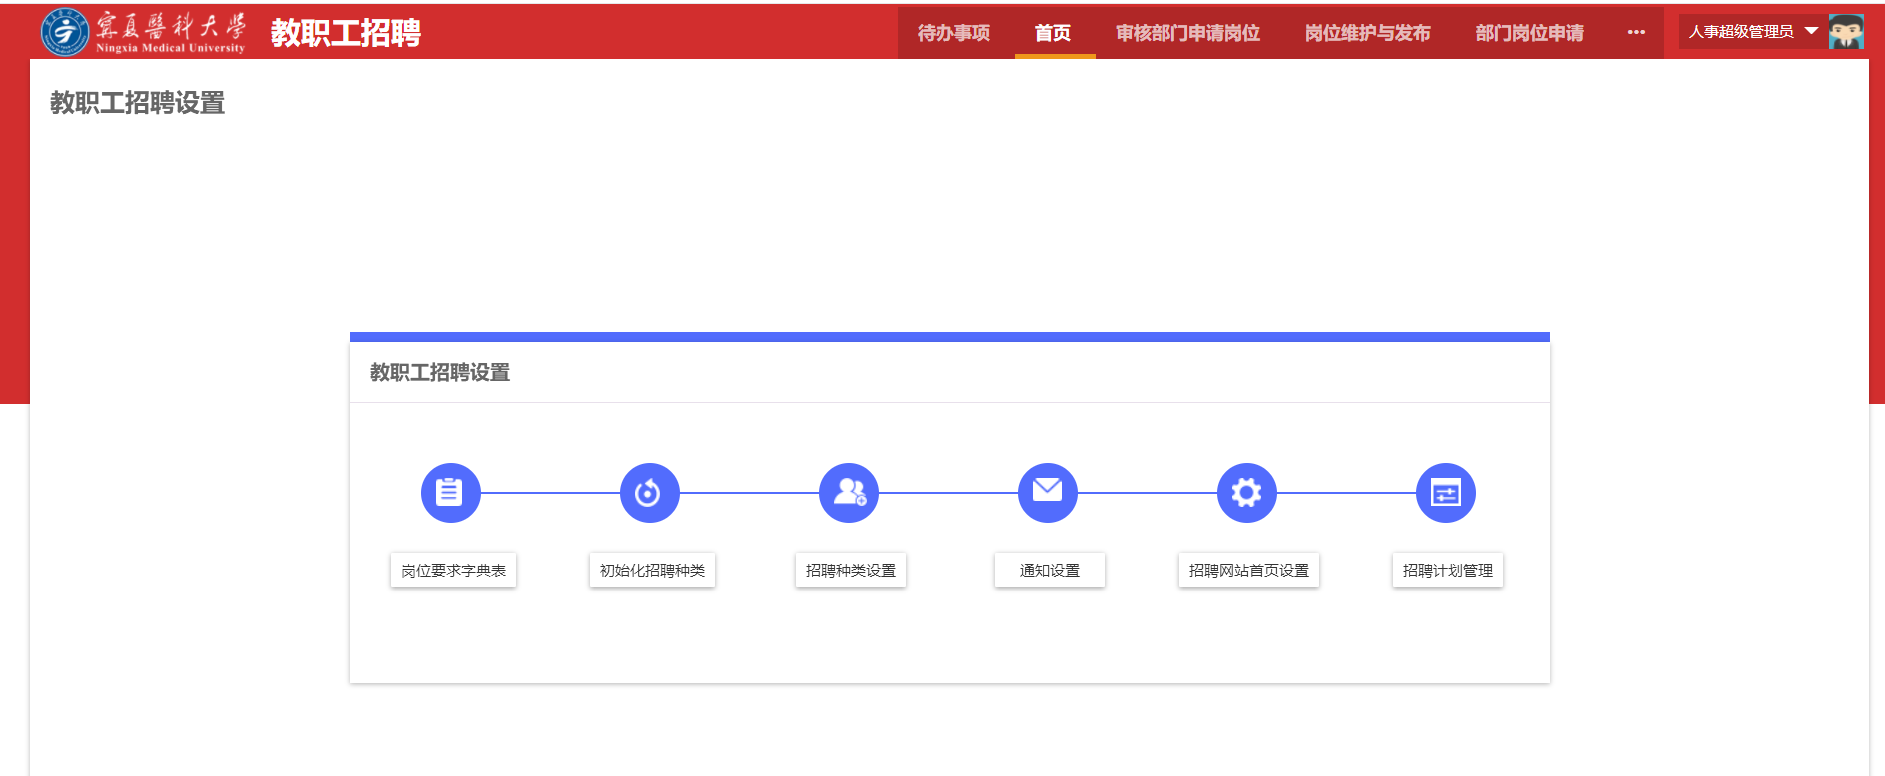Open the 招聘种类设置 button
The height and width of the screenshot is (776, 1885).
click(x=850, y=571)
